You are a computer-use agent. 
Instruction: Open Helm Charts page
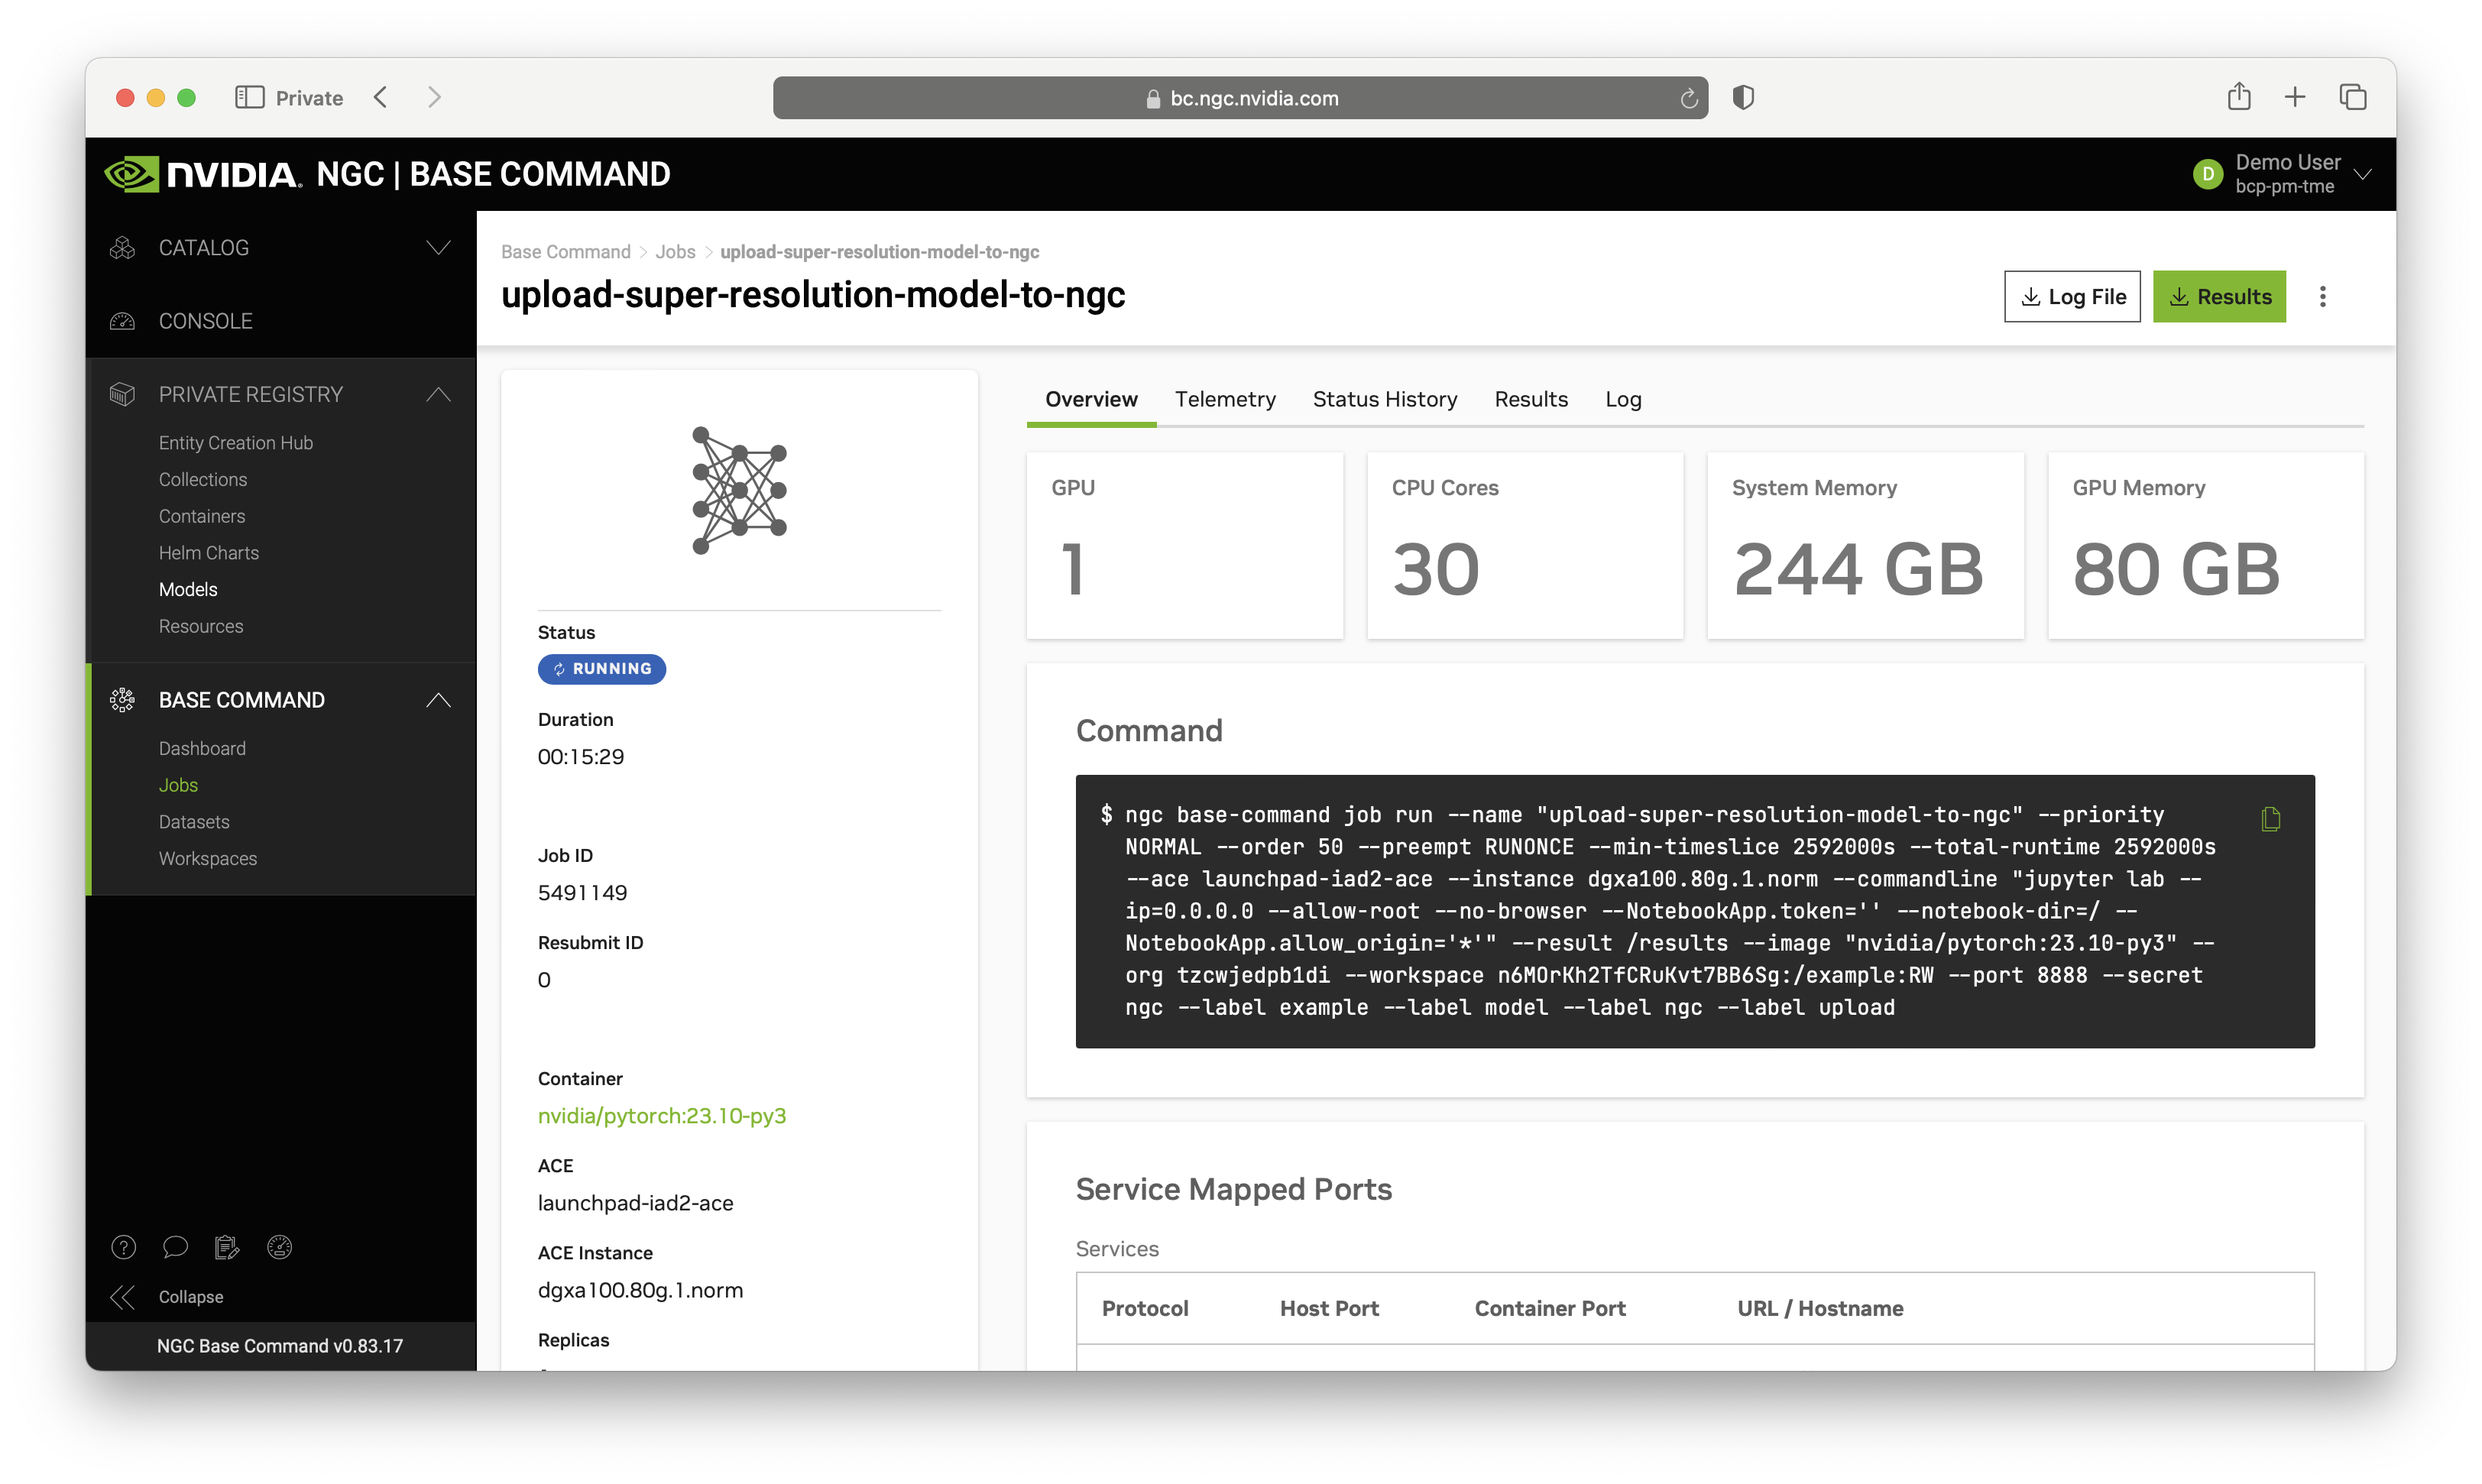pyautogui.click(x=209, y=553)
